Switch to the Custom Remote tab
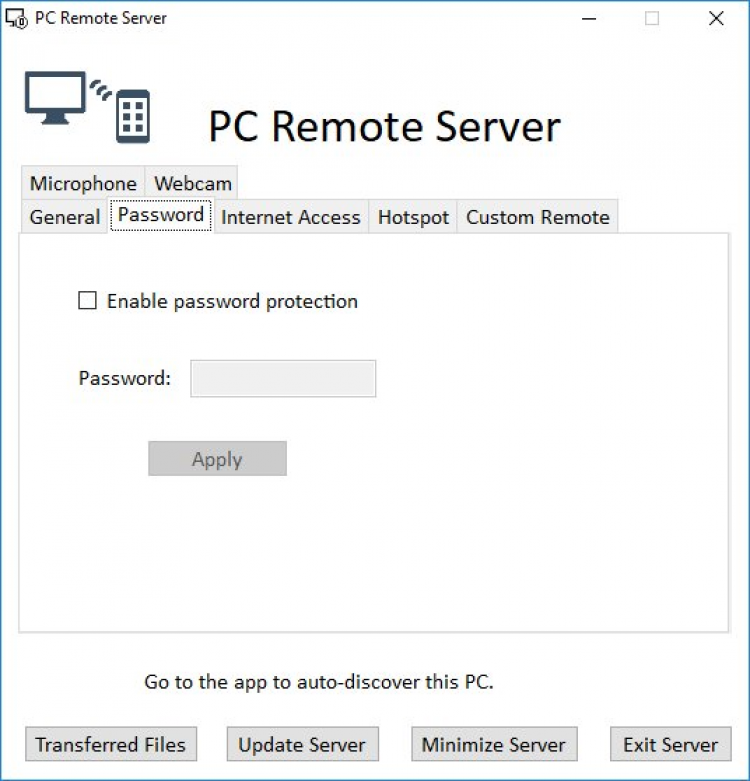The image size is (750, 781). click(x=538, y=217)
